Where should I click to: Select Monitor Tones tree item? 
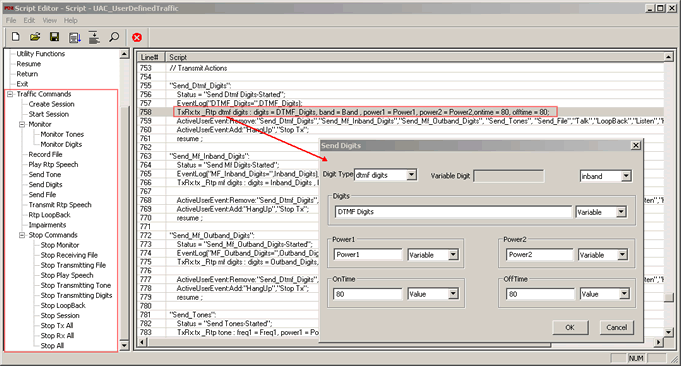coord(62,134)
